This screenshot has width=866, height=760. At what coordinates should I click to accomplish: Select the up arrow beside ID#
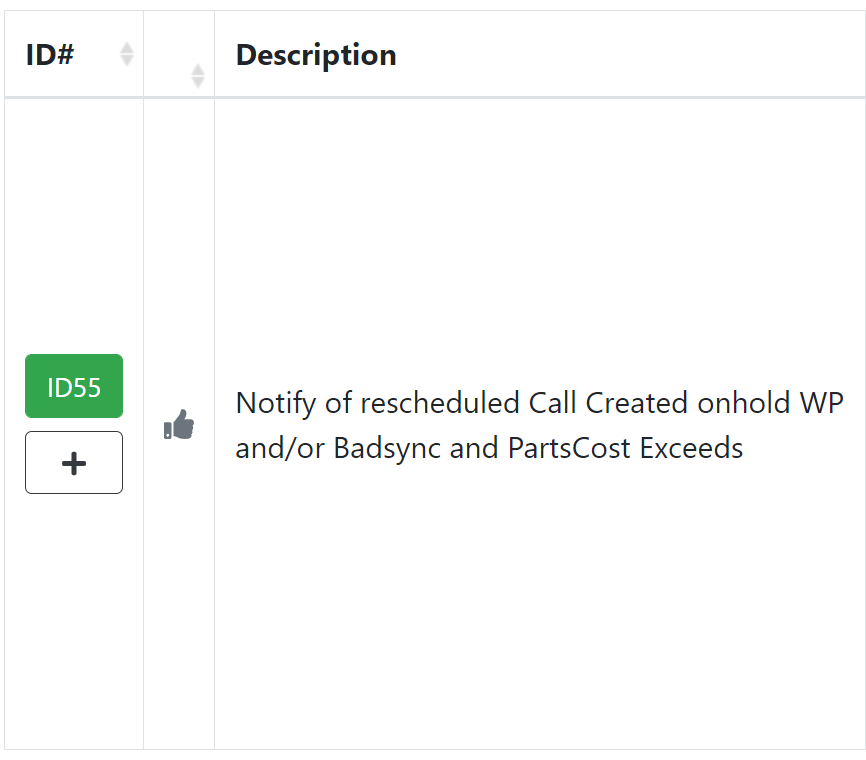[x=127, y=48]
